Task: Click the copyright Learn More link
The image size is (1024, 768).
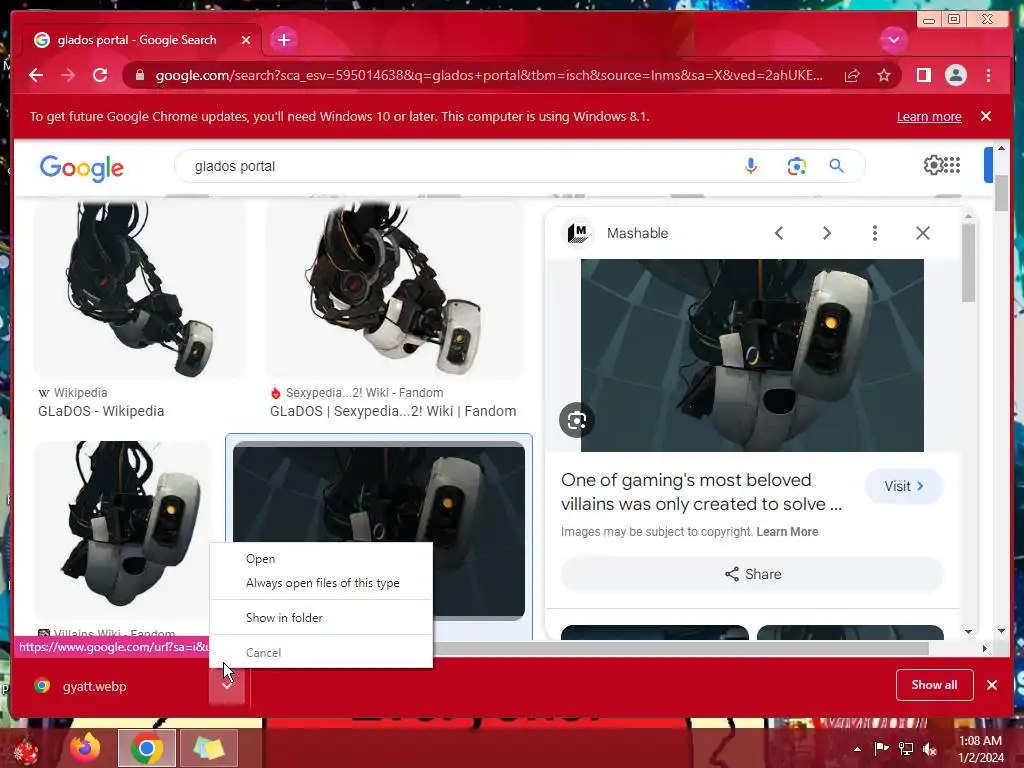Action: tap(787, 532)
